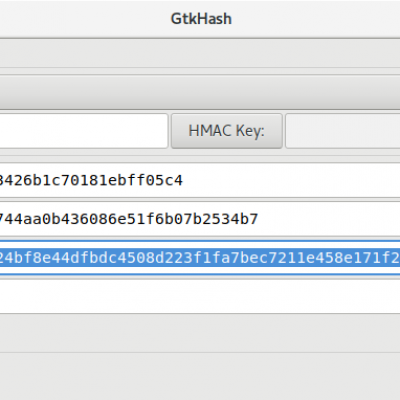Click the empty white row below highlighted digest
Screen dimensions: 400x400
[200, 296]
